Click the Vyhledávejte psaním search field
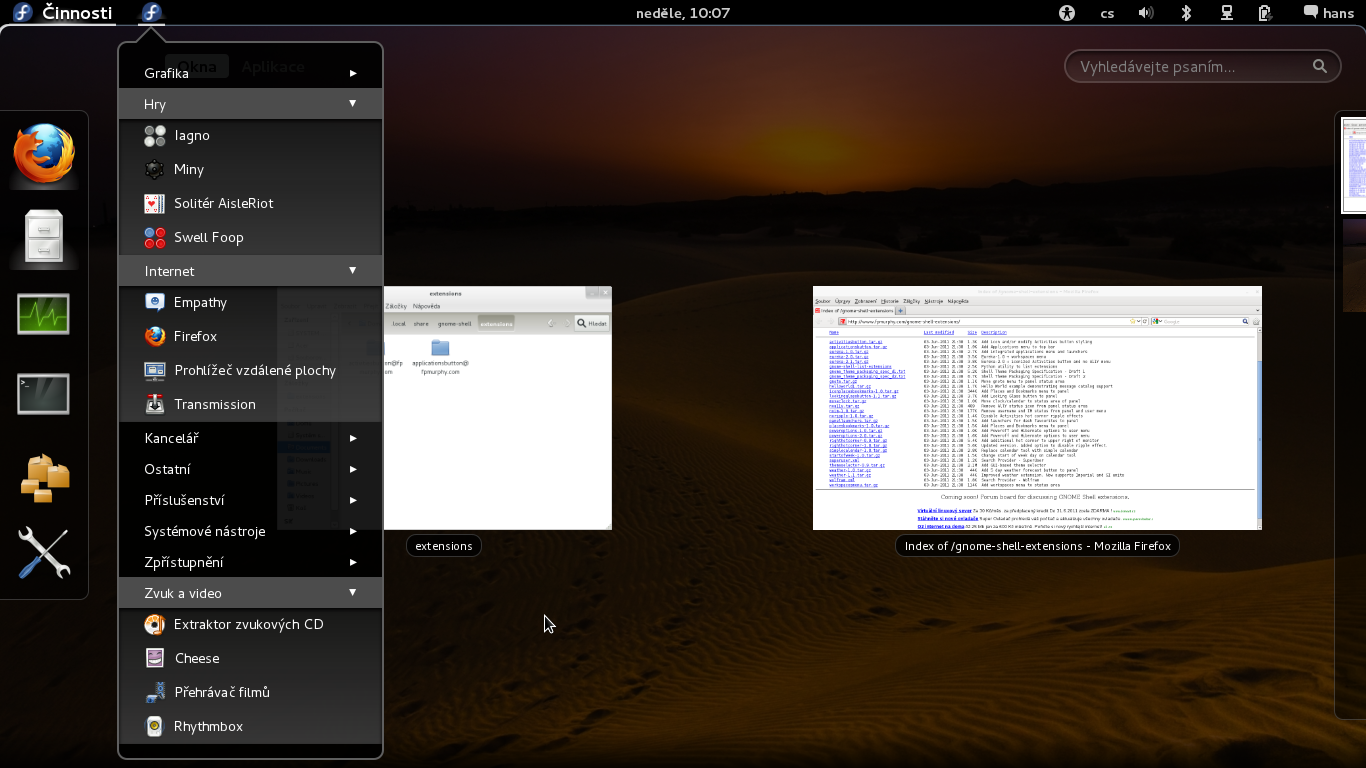 [1202, 66]
